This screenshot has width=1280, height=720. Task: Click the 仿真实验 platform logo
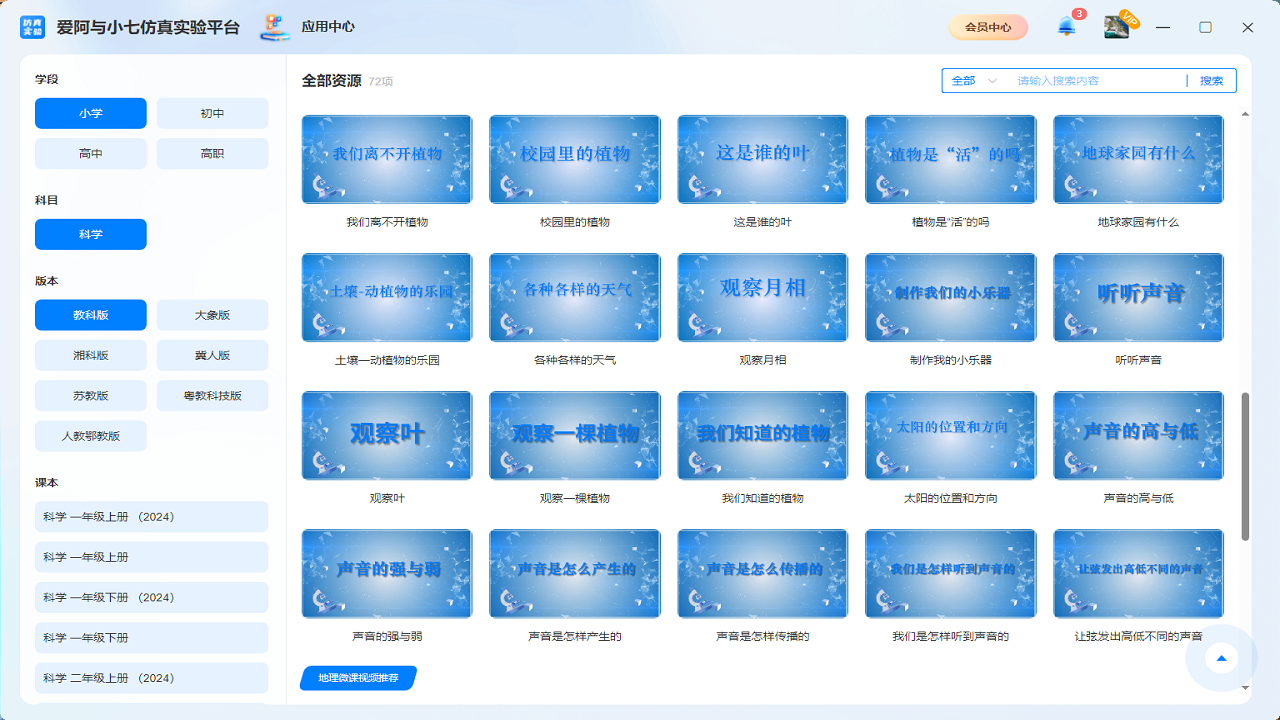[x=34, y=27]
